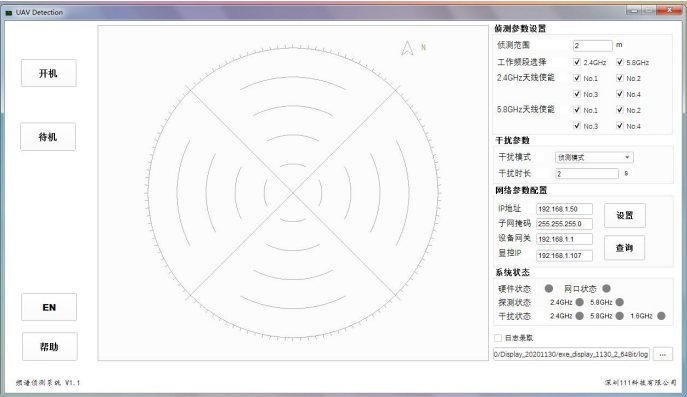Click the 系统状态 section heading
687x397 pixels.
click(x=512, y=273)
